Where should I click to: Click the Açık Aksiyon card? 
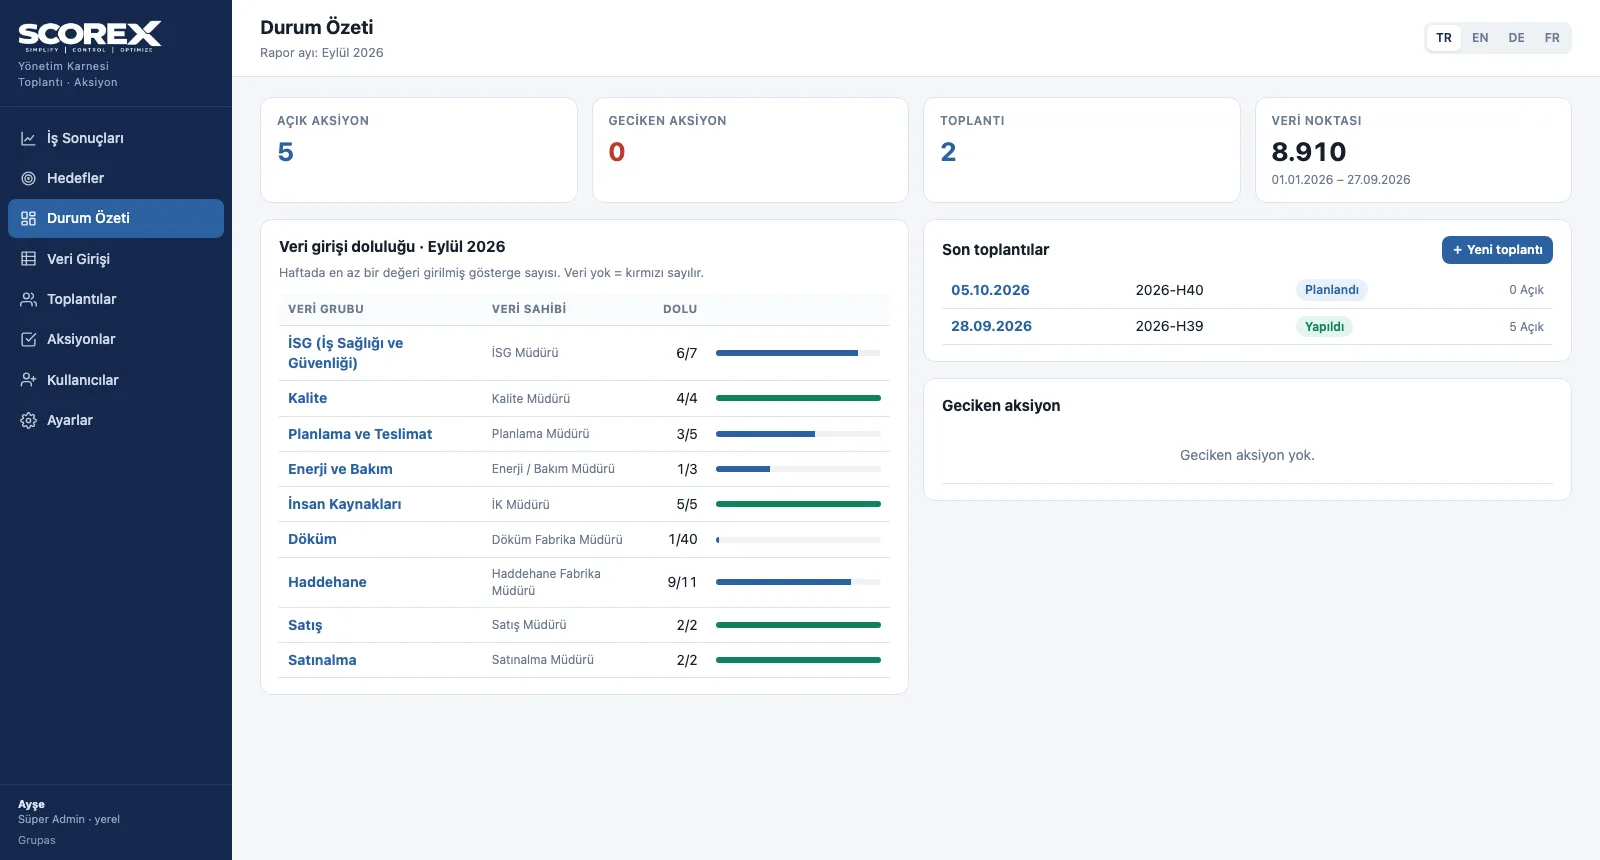coord(419,150)
